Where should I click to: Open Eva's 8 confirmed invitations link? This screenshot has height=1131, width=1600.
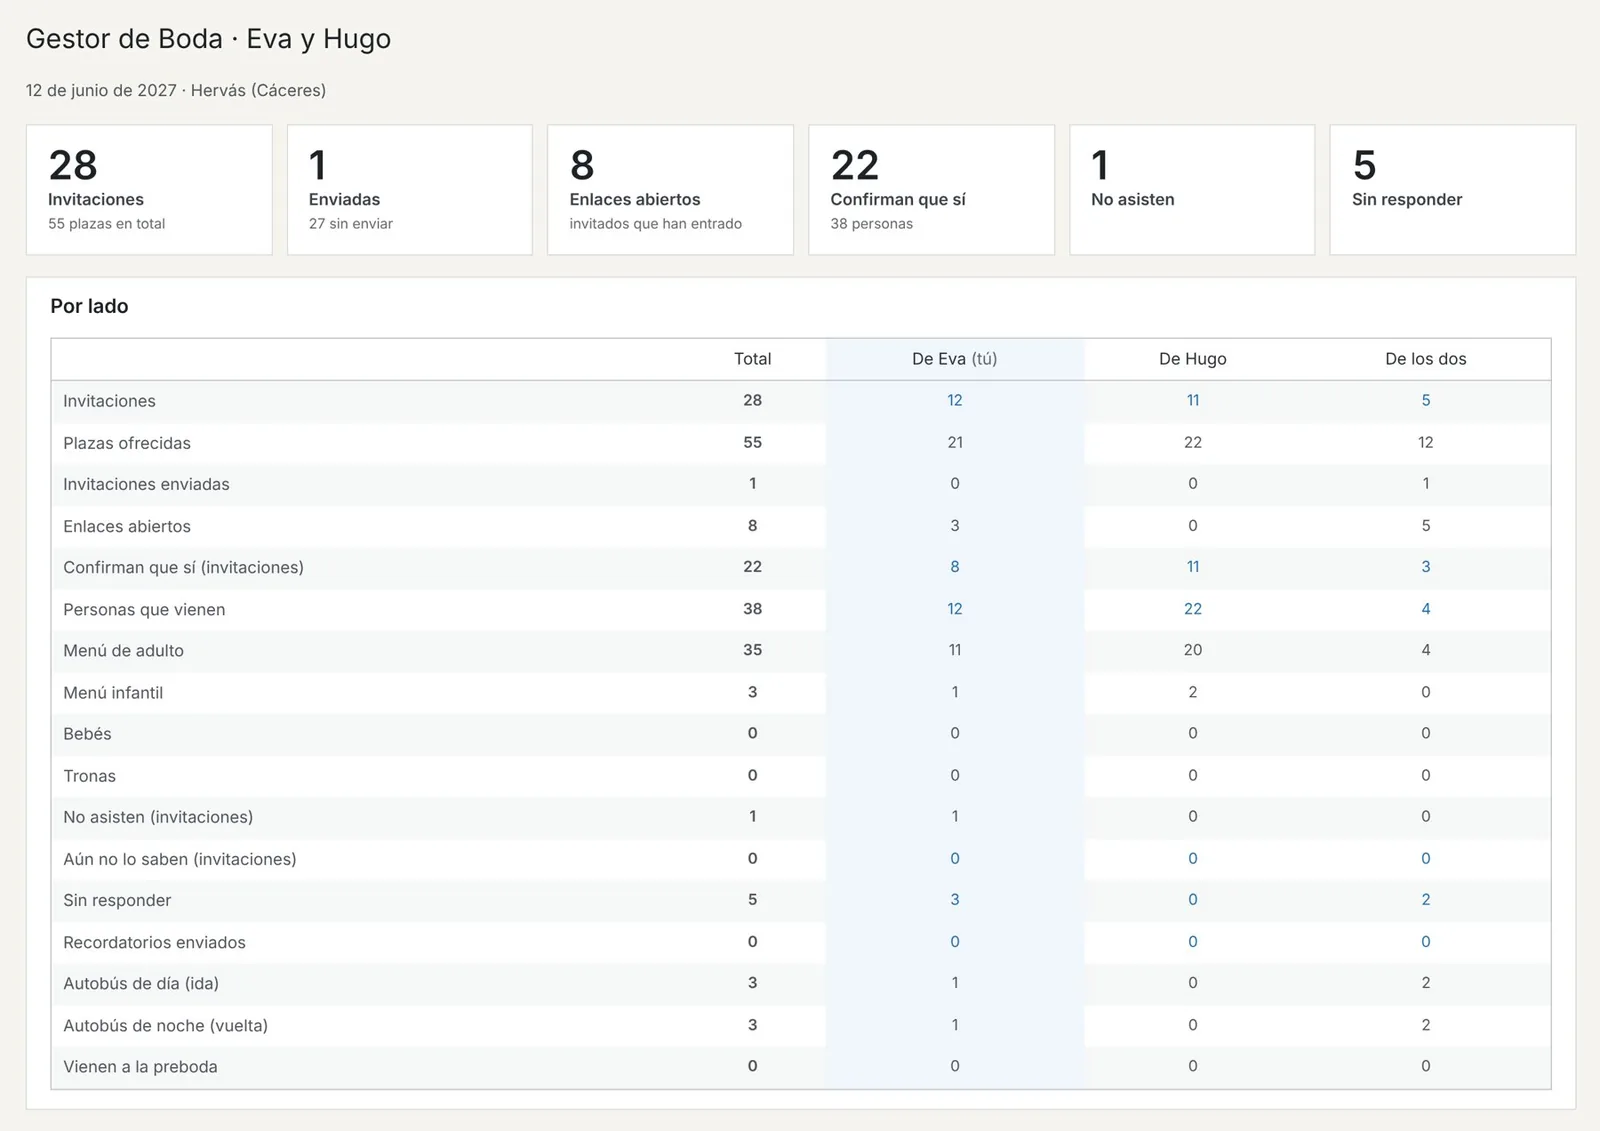(955, 567)
